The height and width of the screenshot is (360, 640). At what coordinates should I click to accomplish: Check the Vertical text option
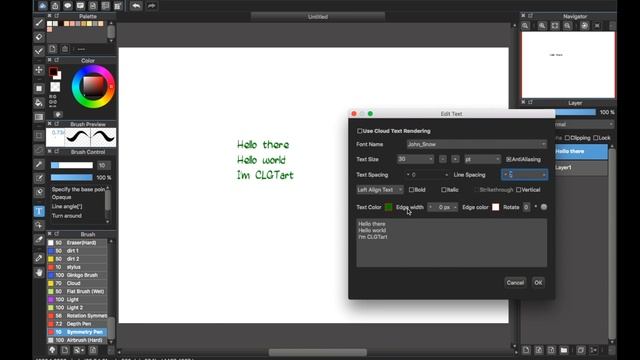click(x=518, y=190)
